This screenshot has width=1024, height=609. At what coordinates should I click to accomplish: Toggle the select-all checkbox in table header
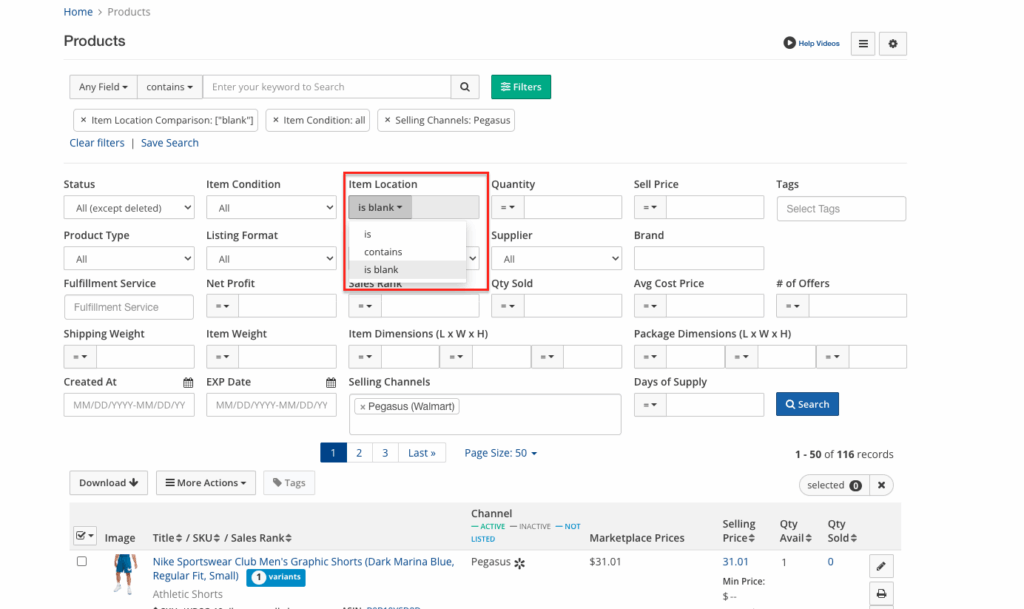point(81,536)
